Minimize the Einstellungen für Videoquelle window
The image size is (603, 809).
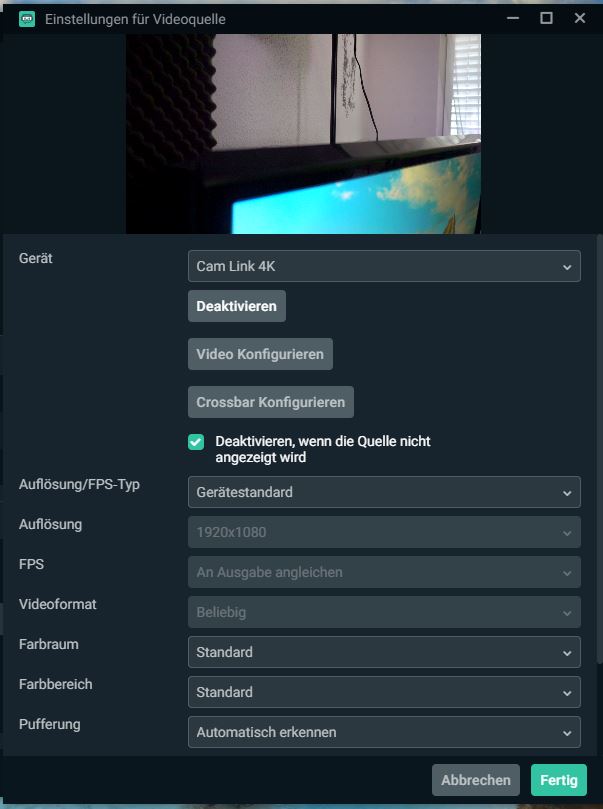(x=513, y=18)
